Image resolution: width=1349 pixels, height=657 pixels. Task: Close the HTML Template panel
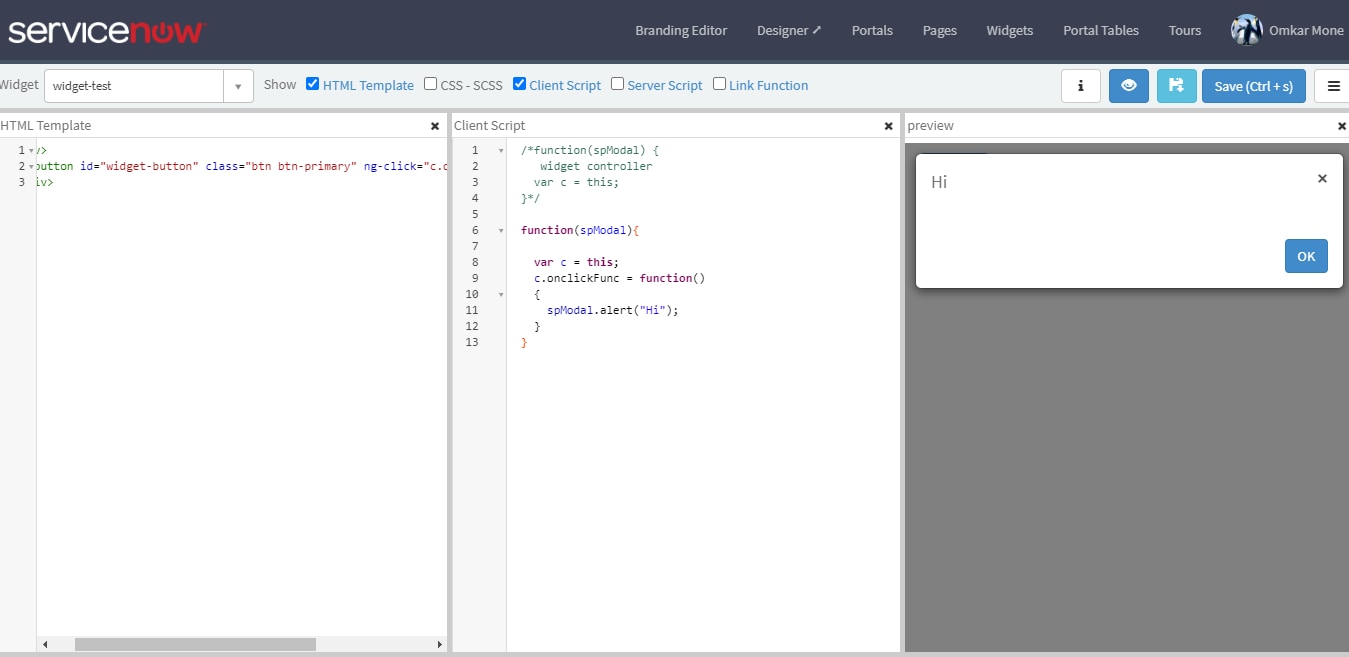[x=435, y=126]
